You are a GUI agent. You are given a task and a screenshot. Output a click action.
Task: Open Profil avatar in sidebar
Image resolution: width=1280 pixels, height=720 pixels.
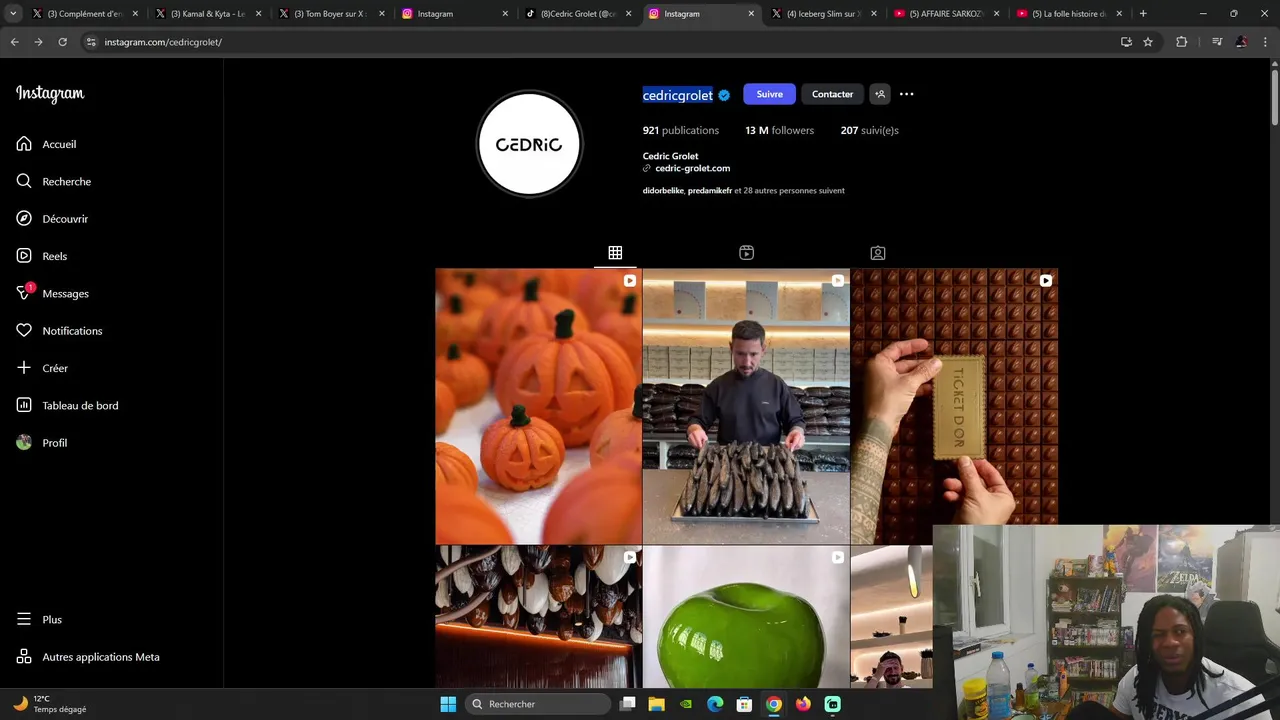[24, 442]
